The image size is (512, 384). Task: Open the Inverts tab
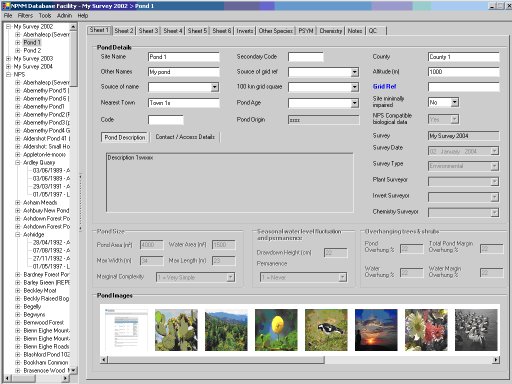point(245,31)
